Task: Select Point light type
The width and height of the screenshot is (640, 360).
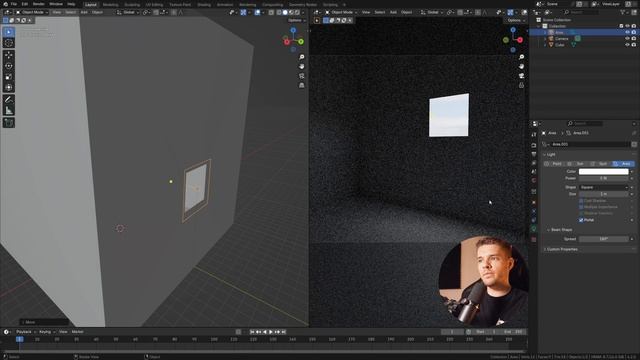Action: click(554, 164)
